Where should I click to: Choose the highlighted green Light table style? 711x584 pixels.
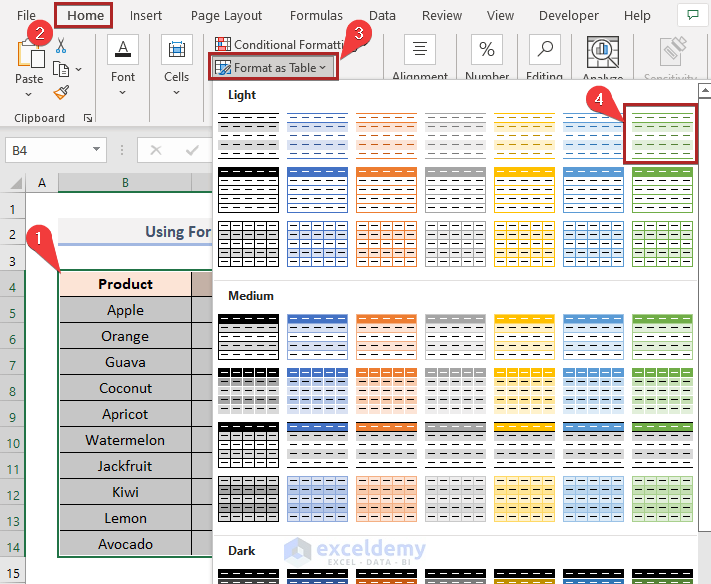[660, 134]
